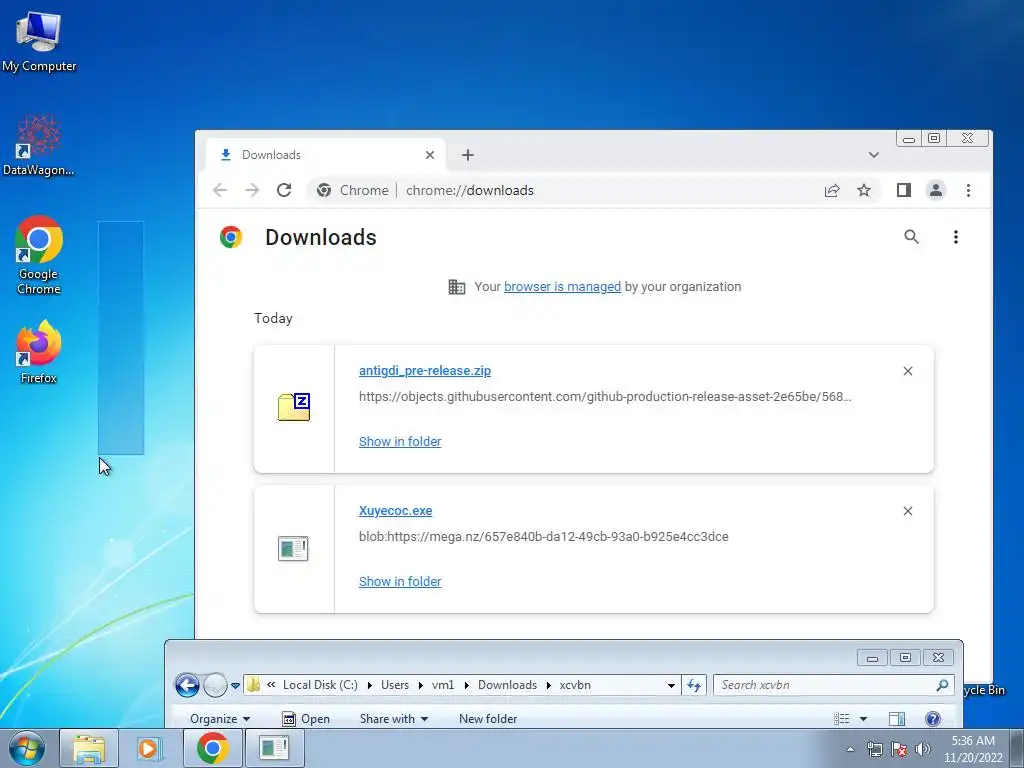Launch Google Chrome desktop shortcut
This screenshot has width=1024, height=768.
pos(39,255)
